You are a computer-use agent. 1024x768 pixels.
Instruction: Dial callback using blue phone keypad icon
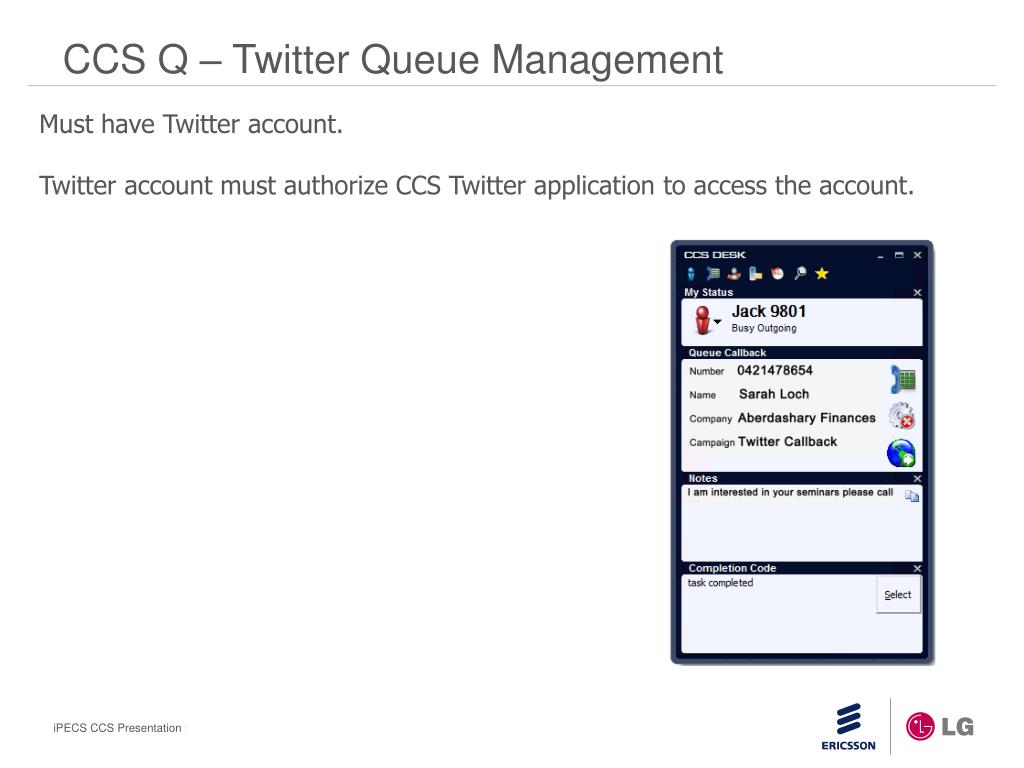pyautogui.click(x=903, y=379)
